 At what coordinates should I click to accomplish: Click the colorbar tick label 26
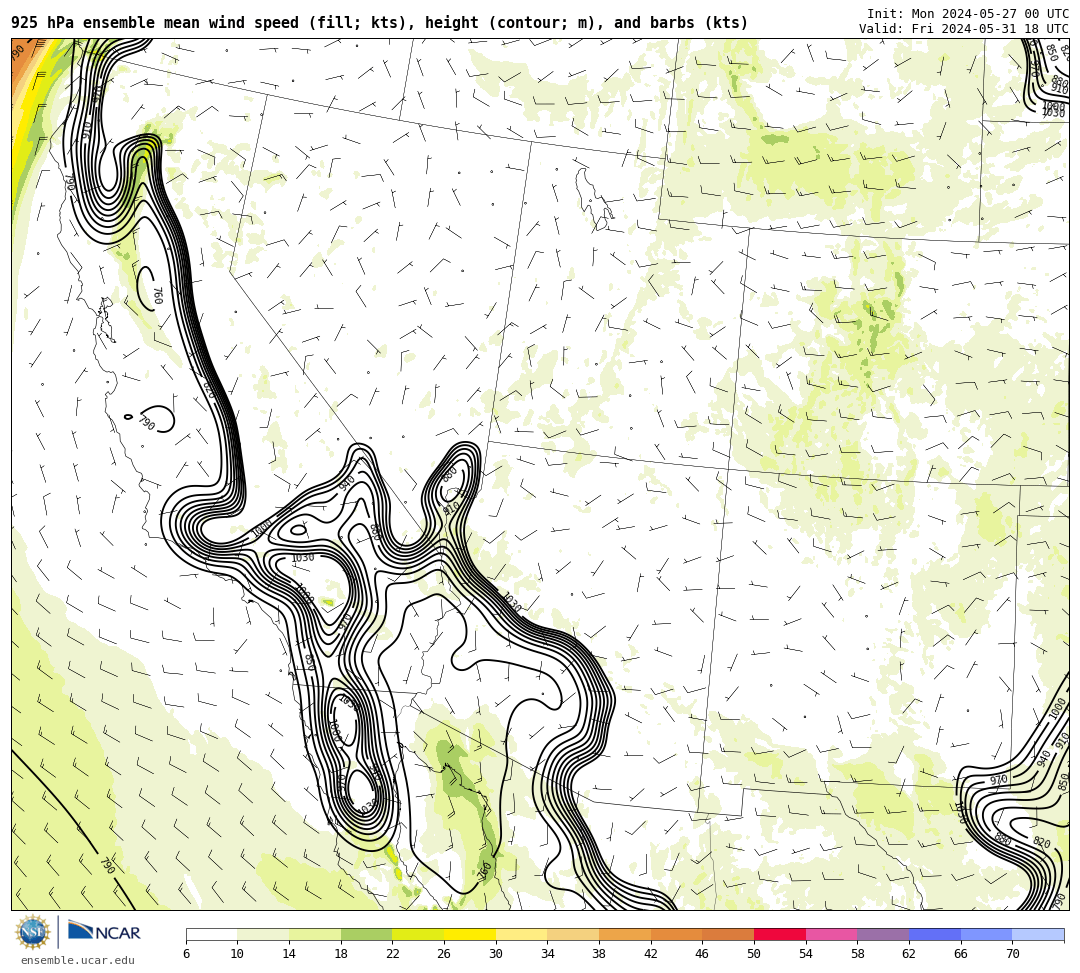click(x=444, y=954)
